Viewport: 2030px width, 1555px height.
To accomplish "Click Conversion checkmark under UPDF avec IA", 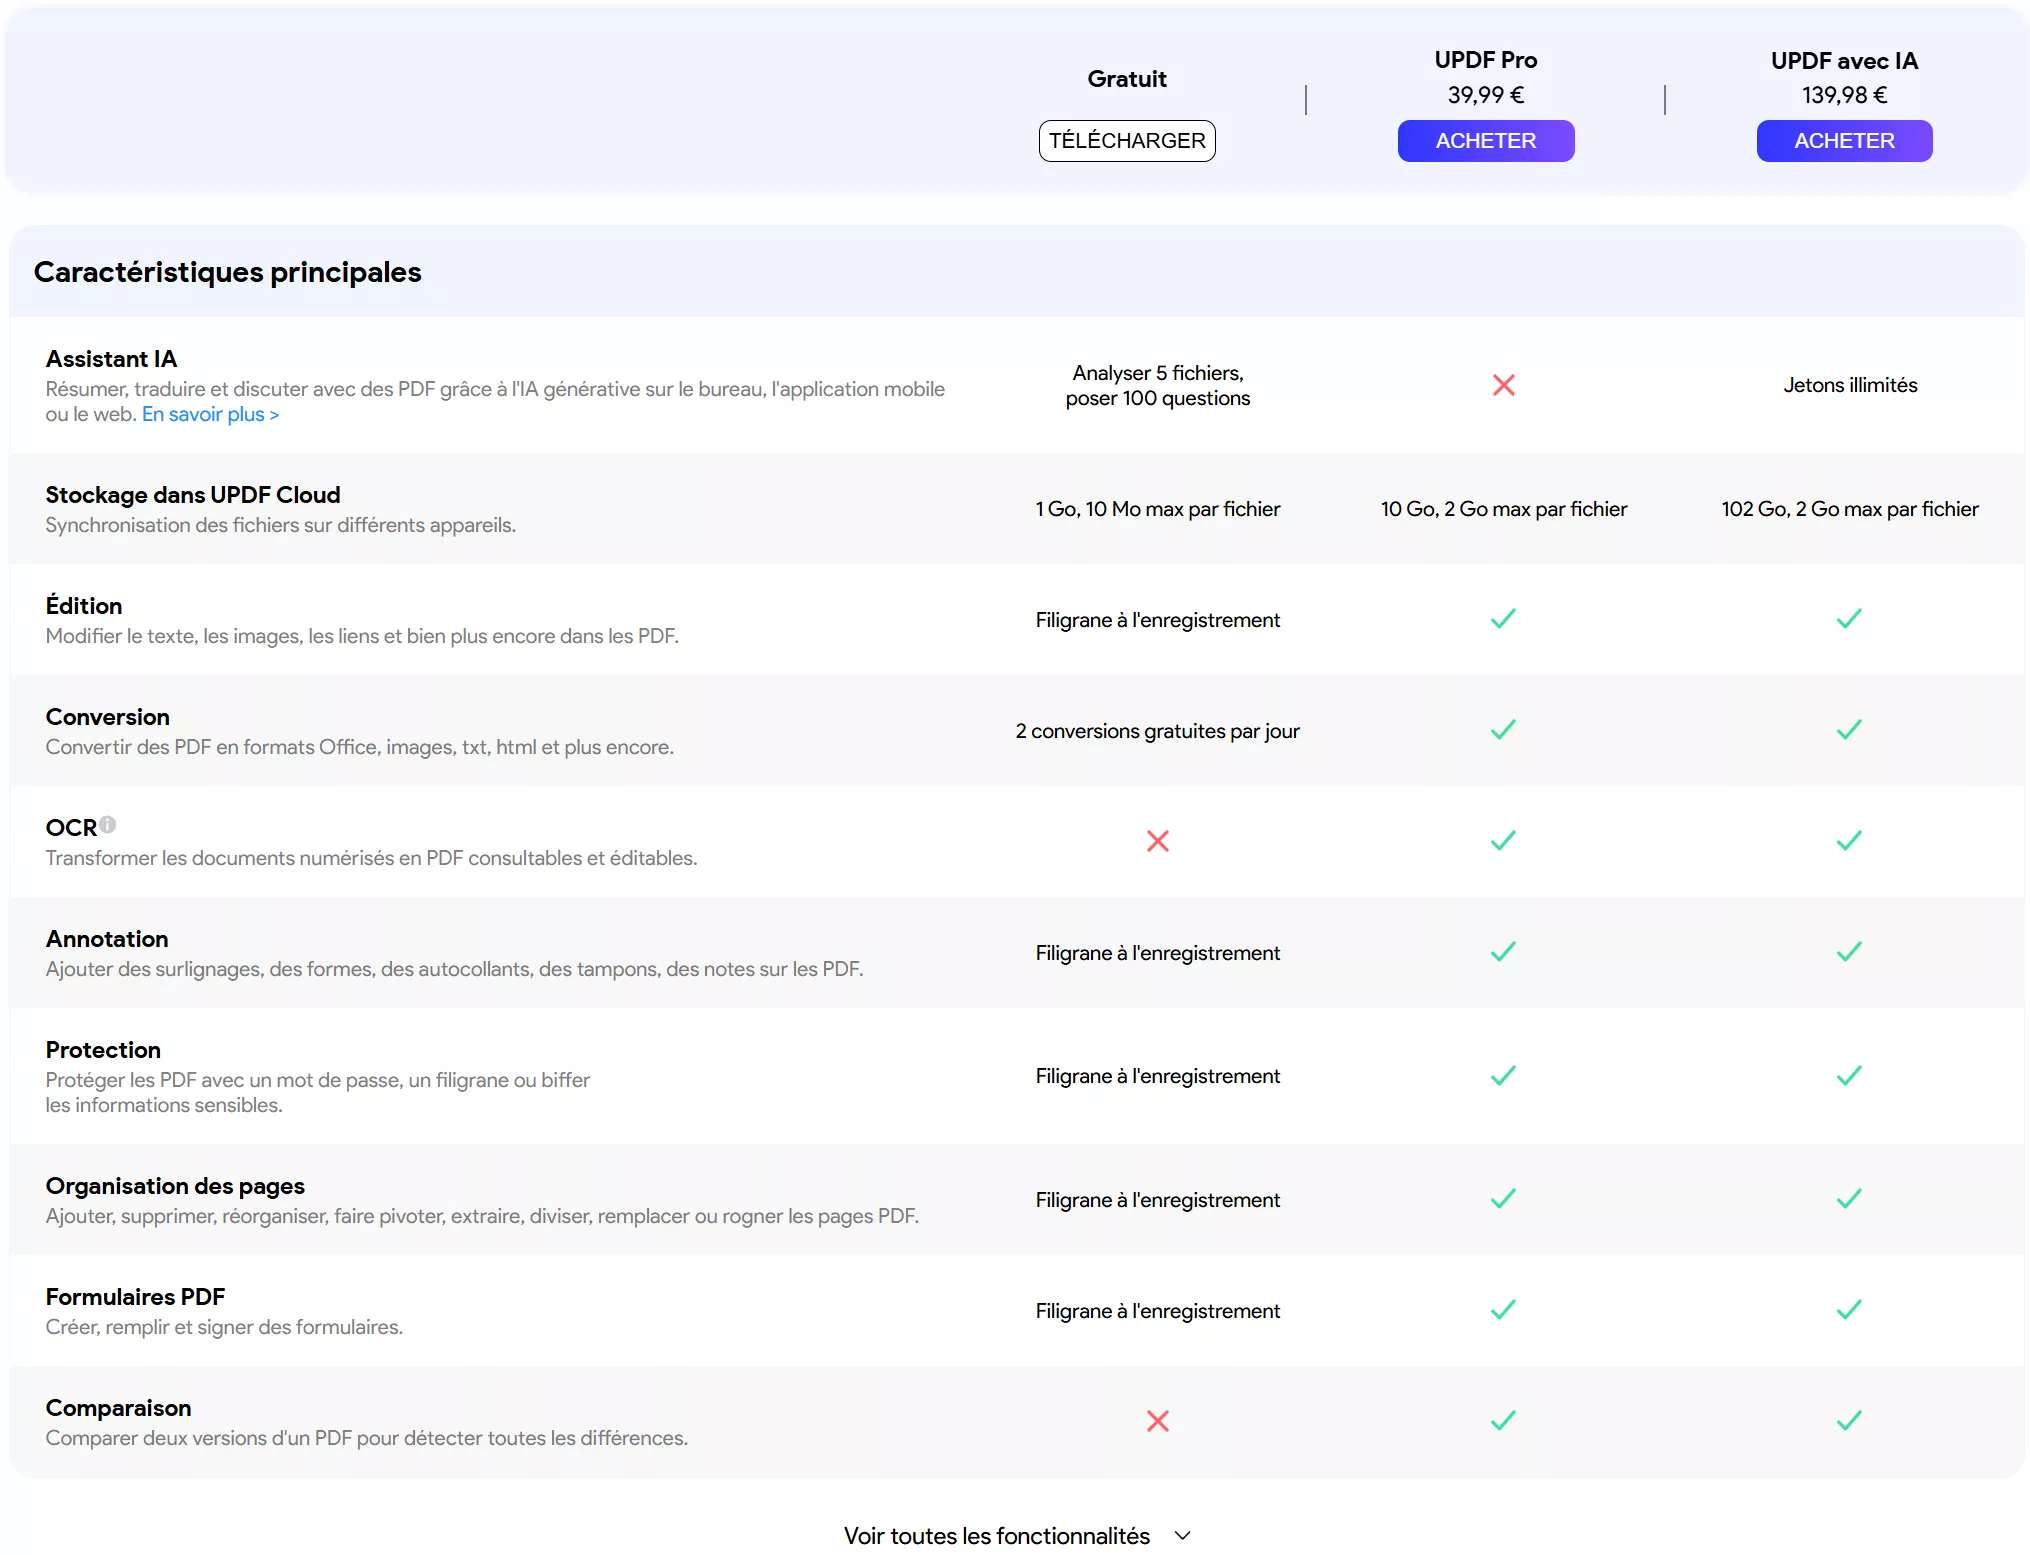I will point(1849,730).
